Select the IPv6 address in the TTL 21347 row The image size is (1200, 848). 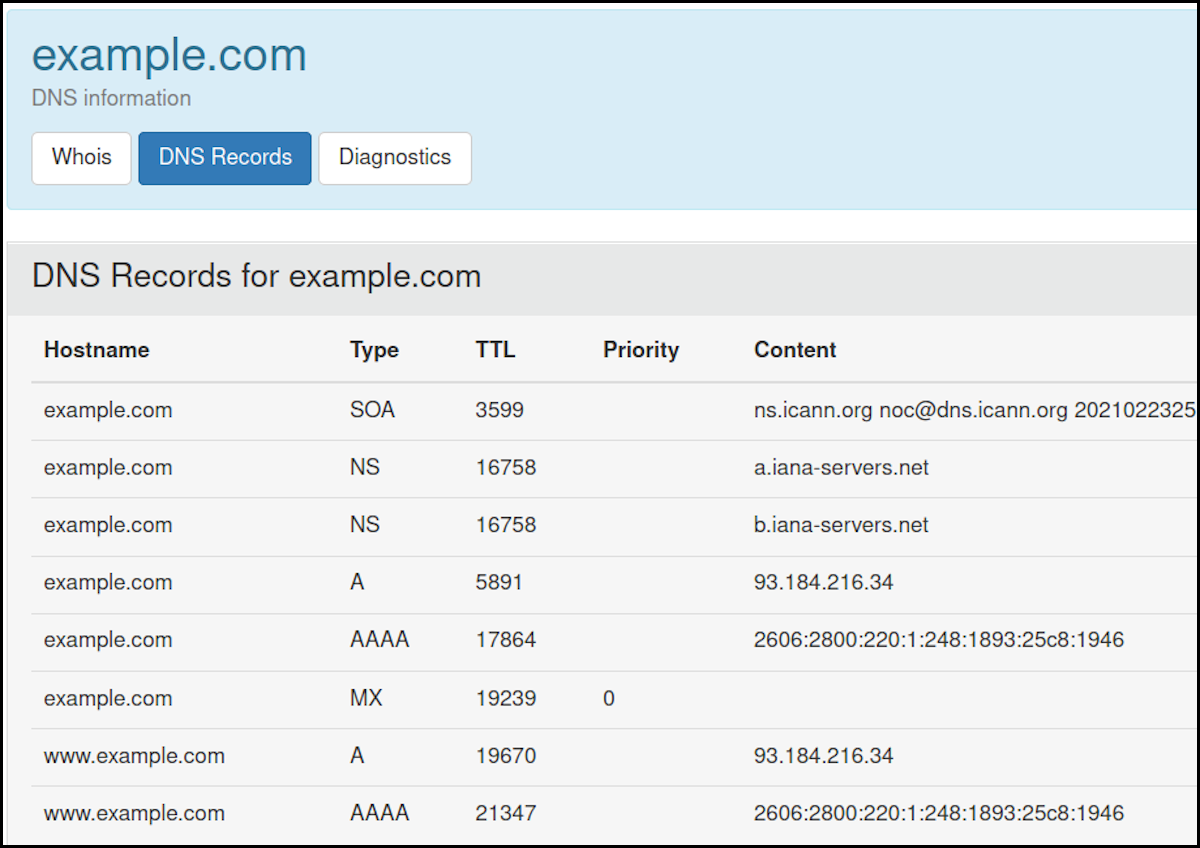click(x=939, y=813)
